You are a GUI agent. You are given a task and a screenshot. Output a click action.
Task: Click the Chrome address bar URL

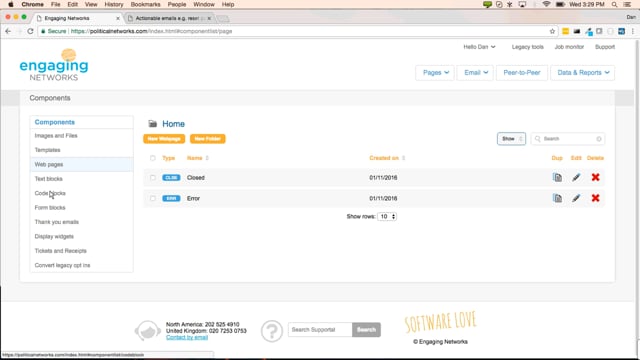[151, 31]
